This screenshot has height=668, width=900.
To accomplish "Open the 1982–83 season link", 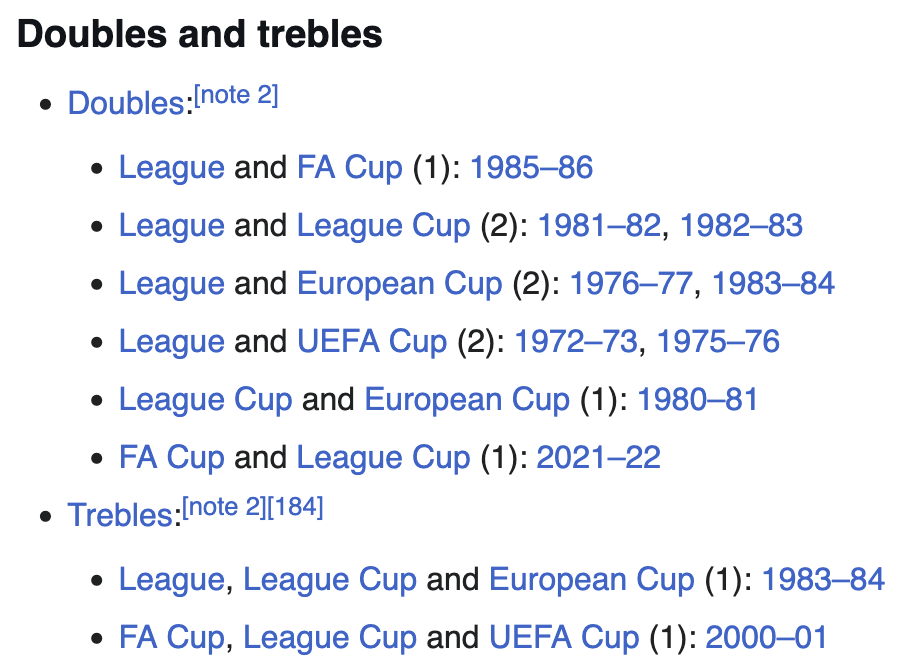I will [741, 226].
